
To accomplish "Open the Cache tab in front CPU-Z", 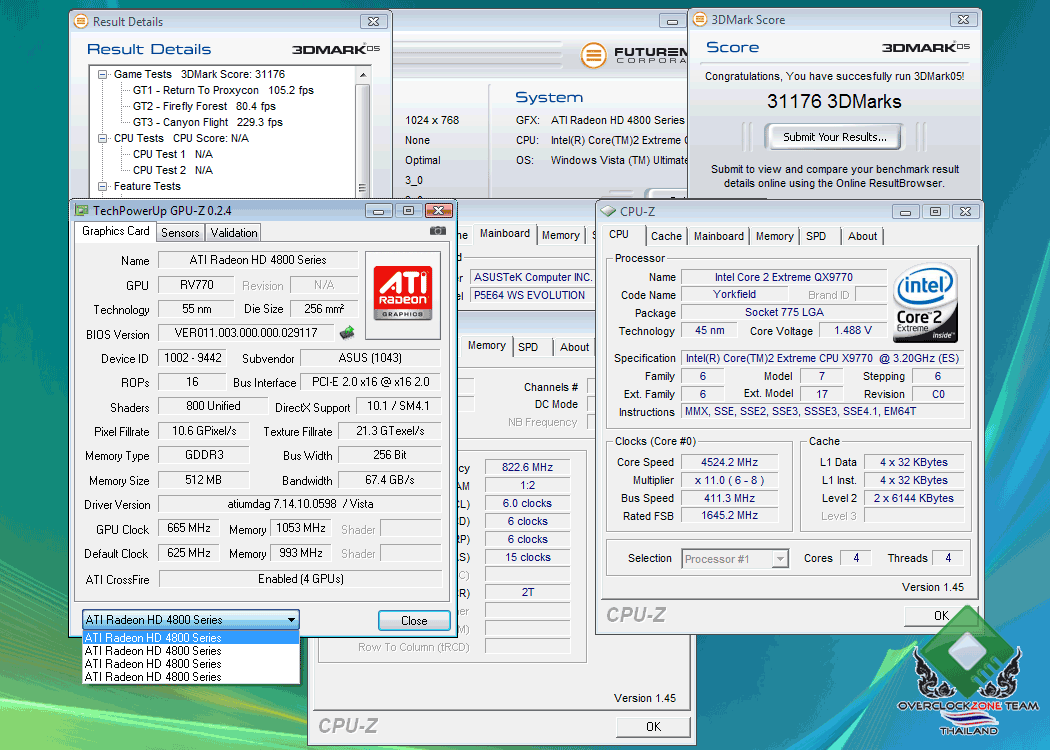I will pos(666,236).
